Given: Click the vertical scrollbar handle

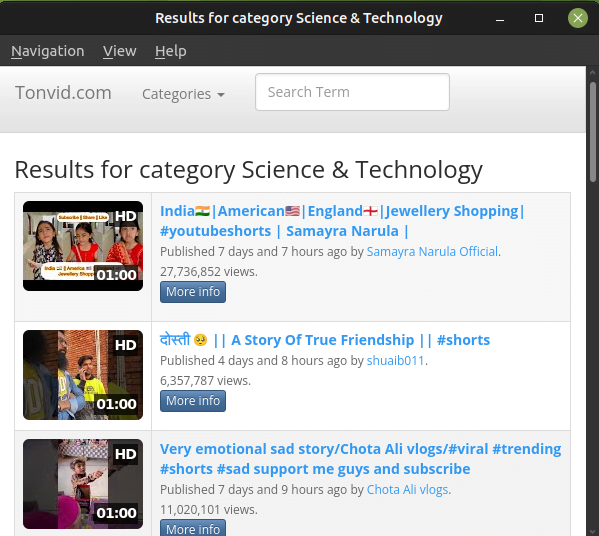Looking at the screenshot, I should pyautogui.click(x=593, y=131).
